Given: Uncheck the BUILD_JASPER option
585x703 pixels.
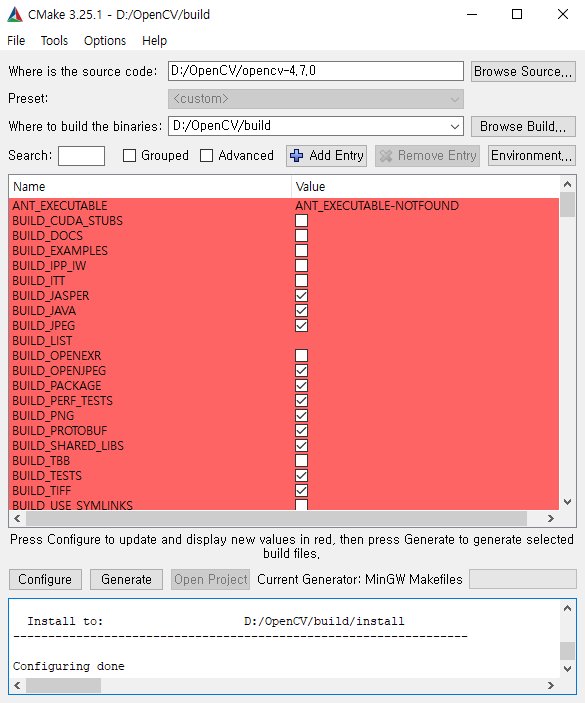Looking at the screenshot, I should (x=302, y=295).
